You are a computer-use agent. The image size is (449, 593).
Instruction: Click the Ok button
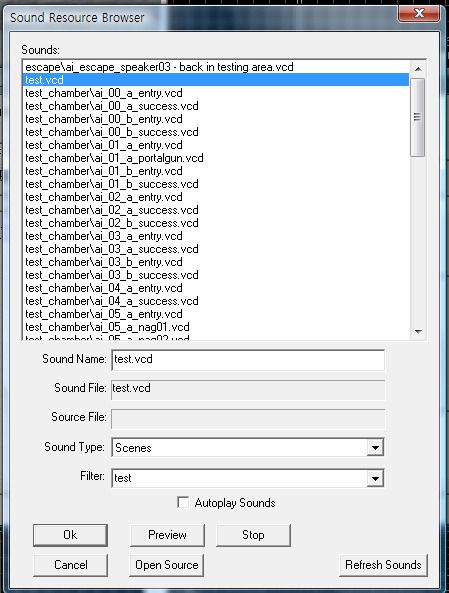[x=70, y=535]
